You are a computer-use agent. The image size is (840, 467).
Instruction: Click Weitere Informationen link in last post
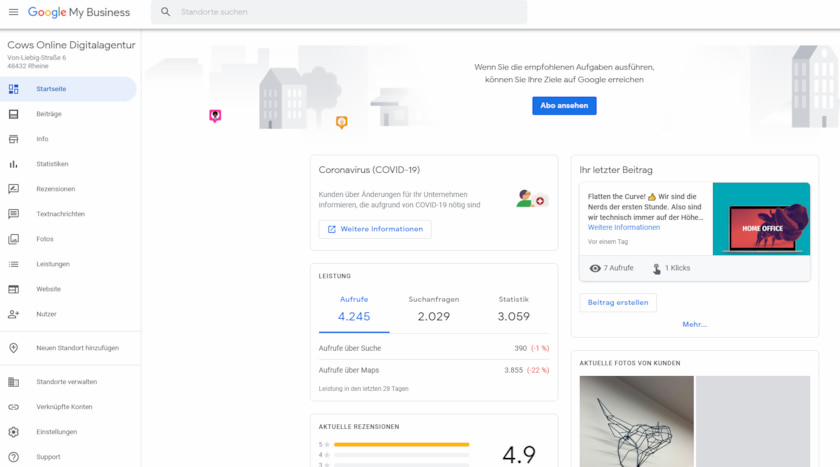coord(624,228)
